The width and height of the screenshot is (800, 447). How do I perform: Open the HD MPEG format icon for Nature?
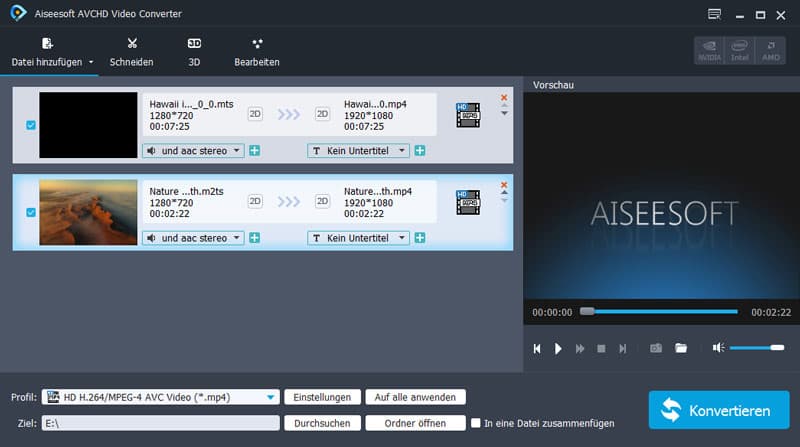point(468,202)
